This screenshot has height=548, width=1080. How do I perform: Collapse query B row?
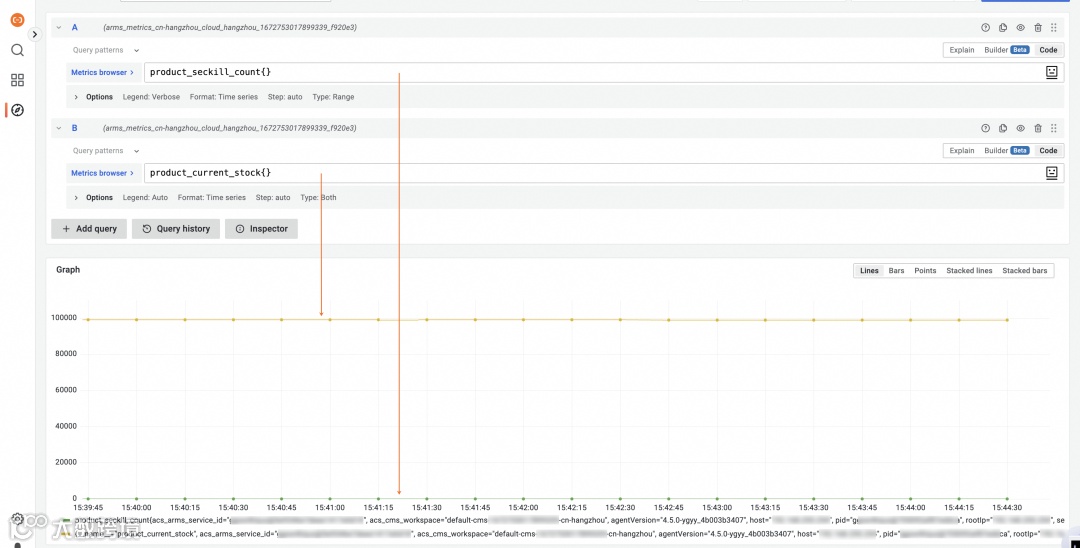pos(59,128)
